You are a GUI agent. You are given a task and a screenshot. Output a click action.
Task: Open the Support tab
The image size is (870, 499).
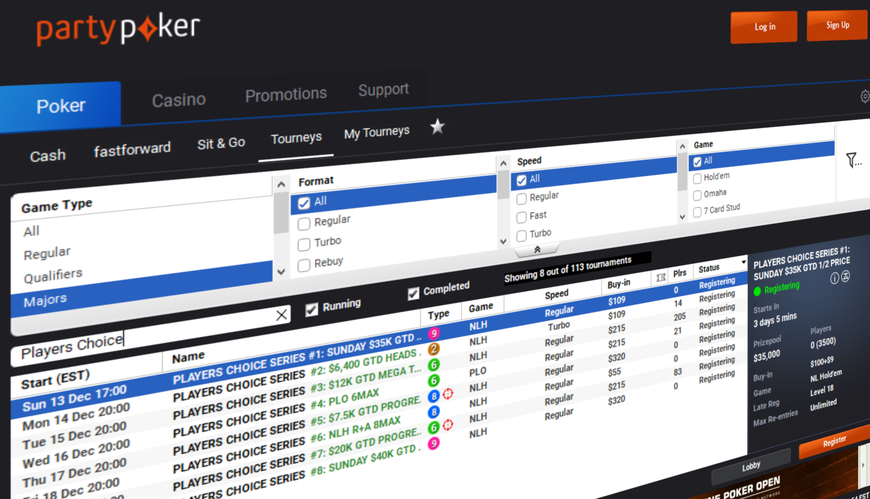383,90
